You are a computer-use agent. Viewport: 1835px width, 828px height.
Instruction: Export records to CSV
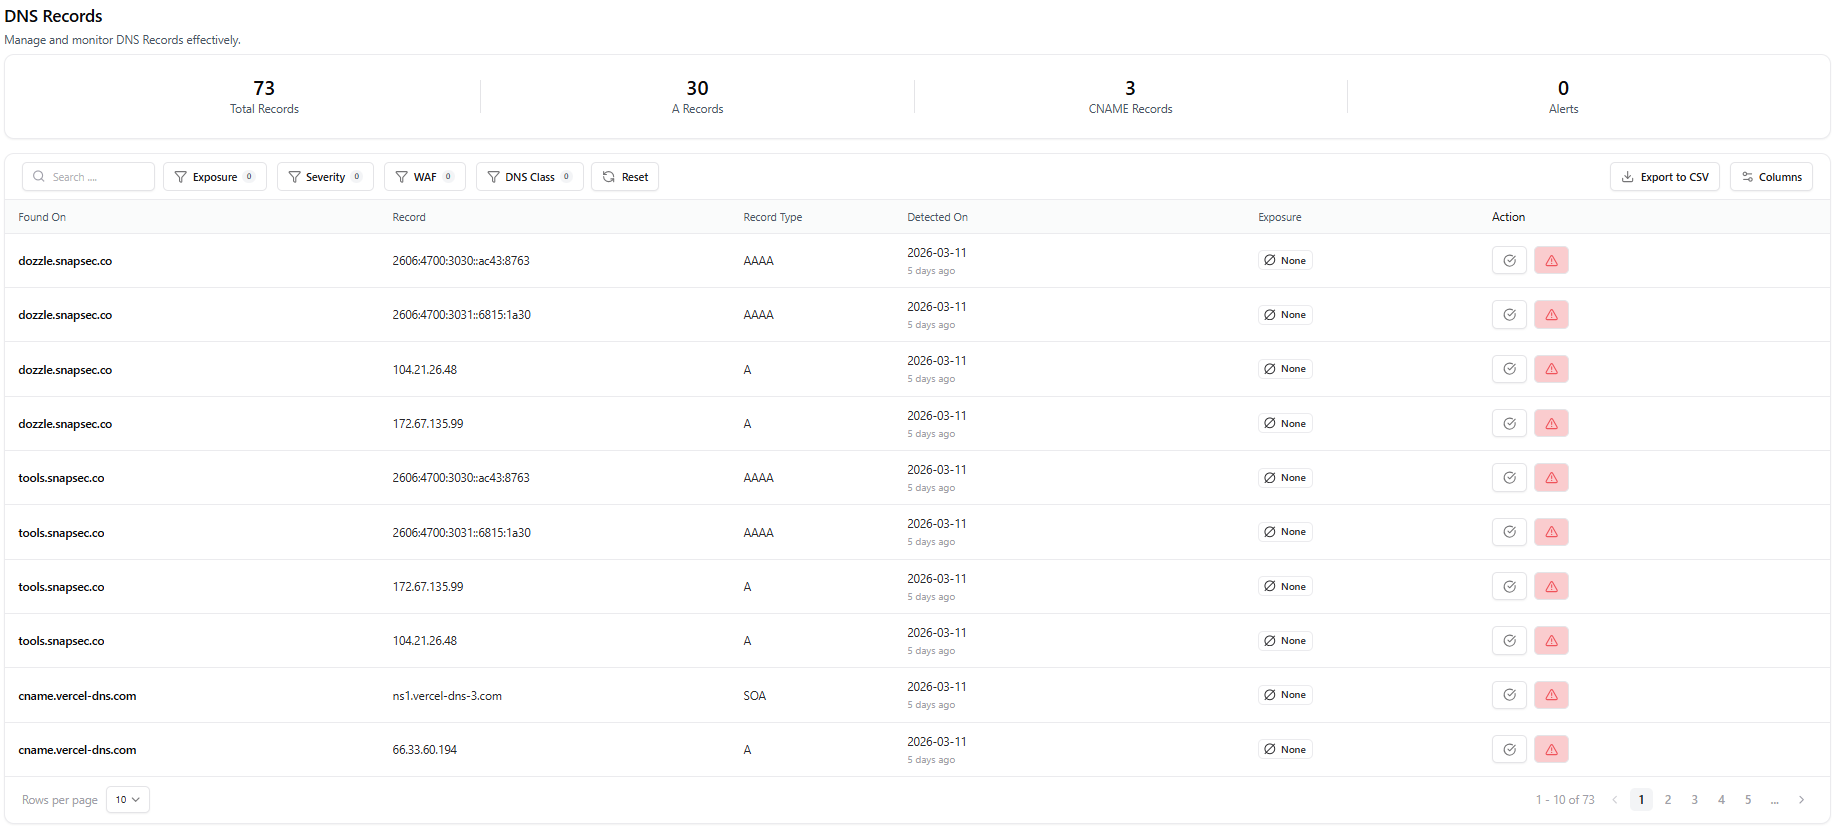click(1665, 177)
